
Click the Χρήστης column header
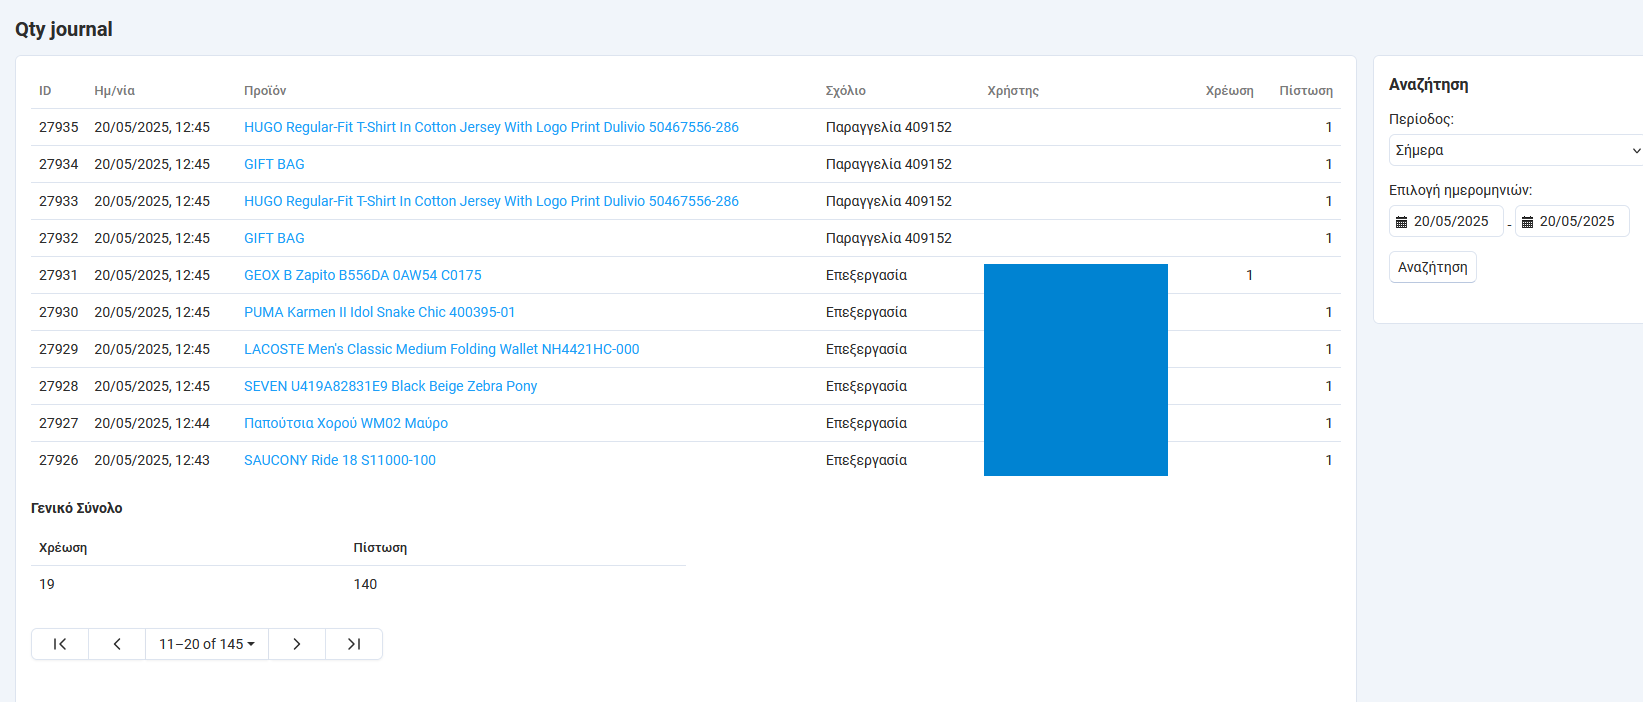[1013, 91]
